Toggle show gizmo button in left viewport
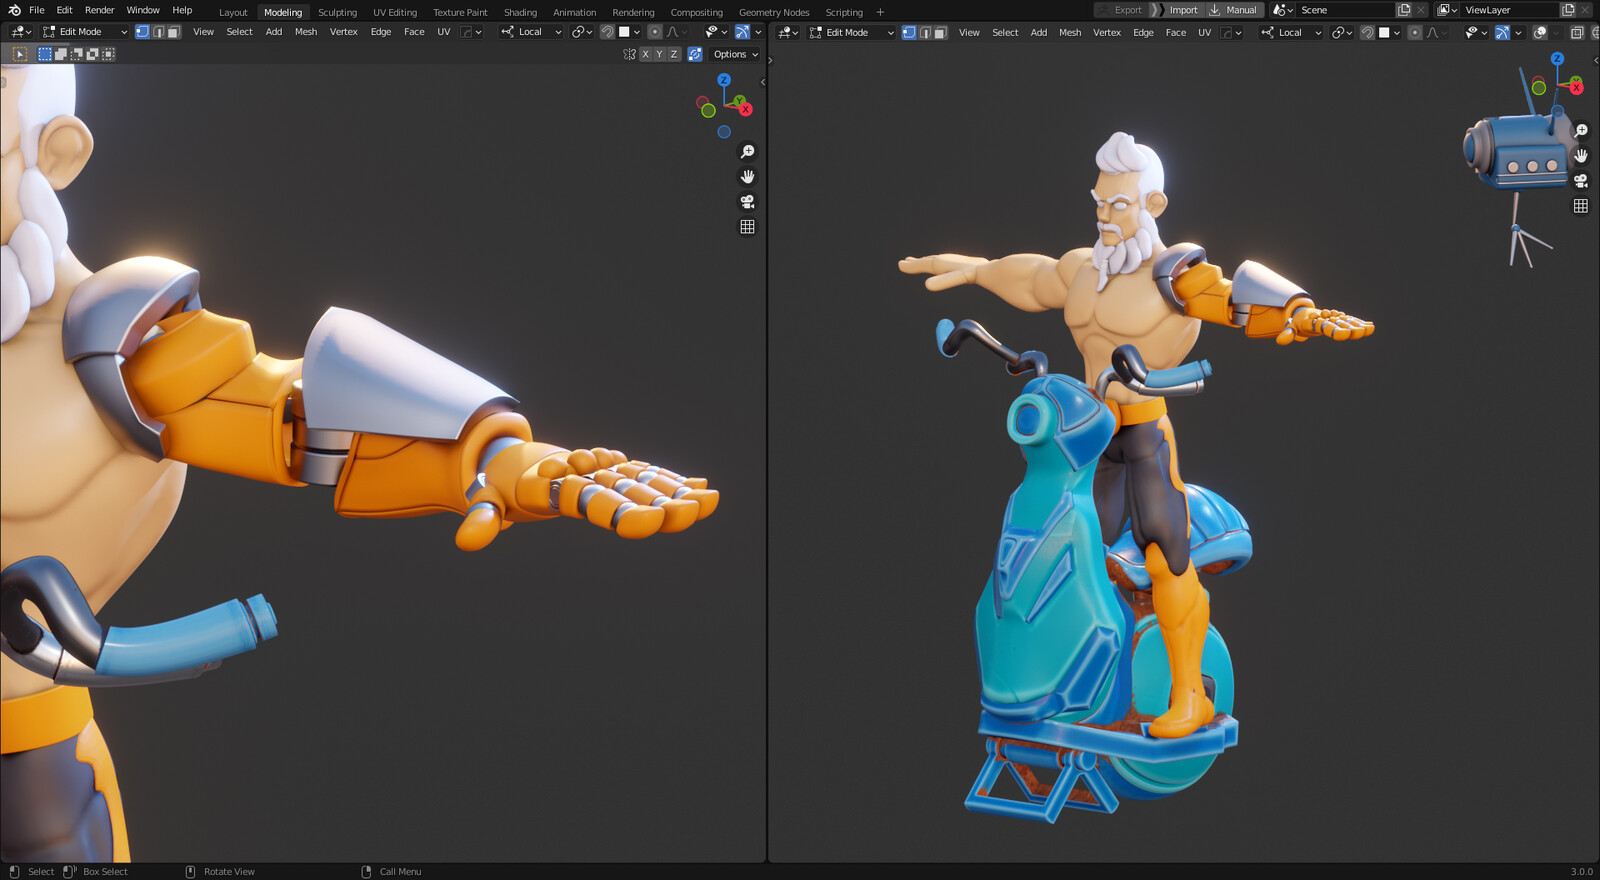Viewport: 1600px width, 880px height. (742, 32)
